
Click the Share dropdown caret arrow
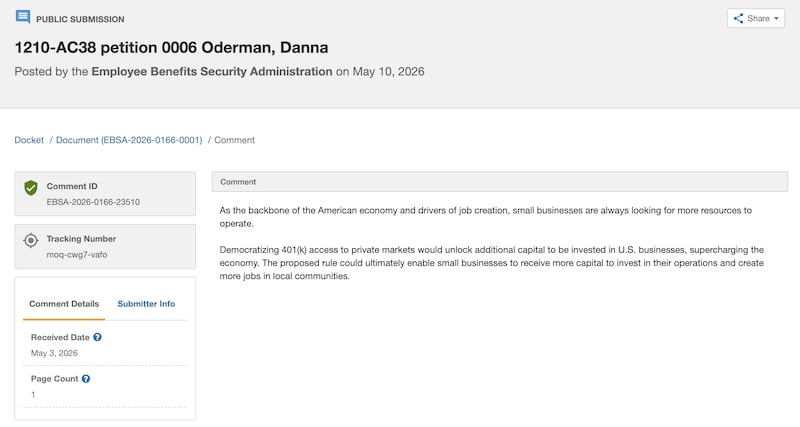tap(777, 18)
